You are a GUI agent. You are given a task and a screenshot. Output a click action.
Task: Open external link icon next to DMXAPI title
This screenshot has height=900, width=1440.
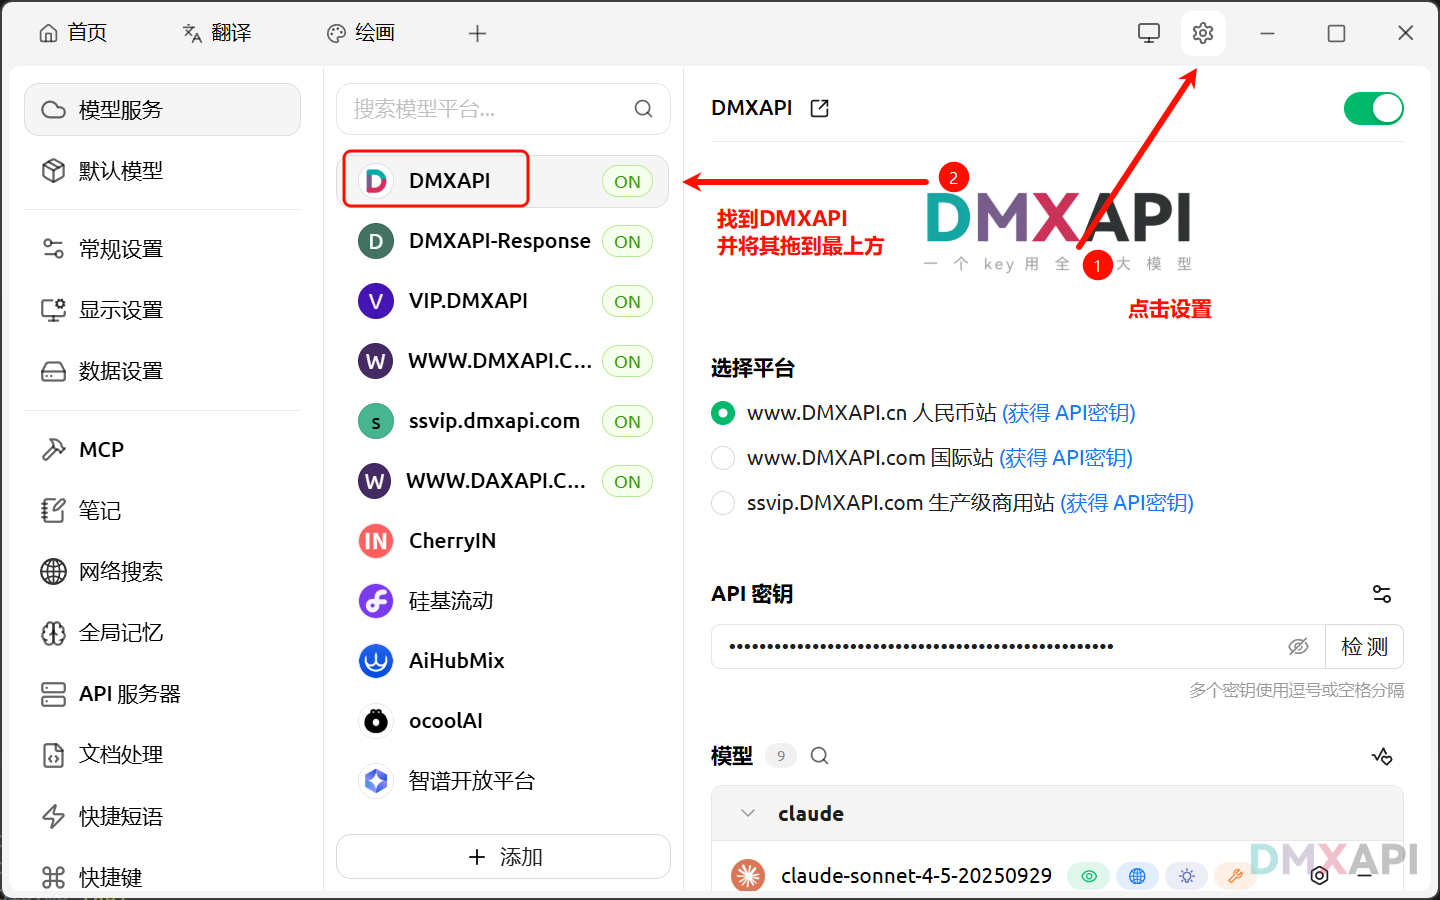click(820, 108)
